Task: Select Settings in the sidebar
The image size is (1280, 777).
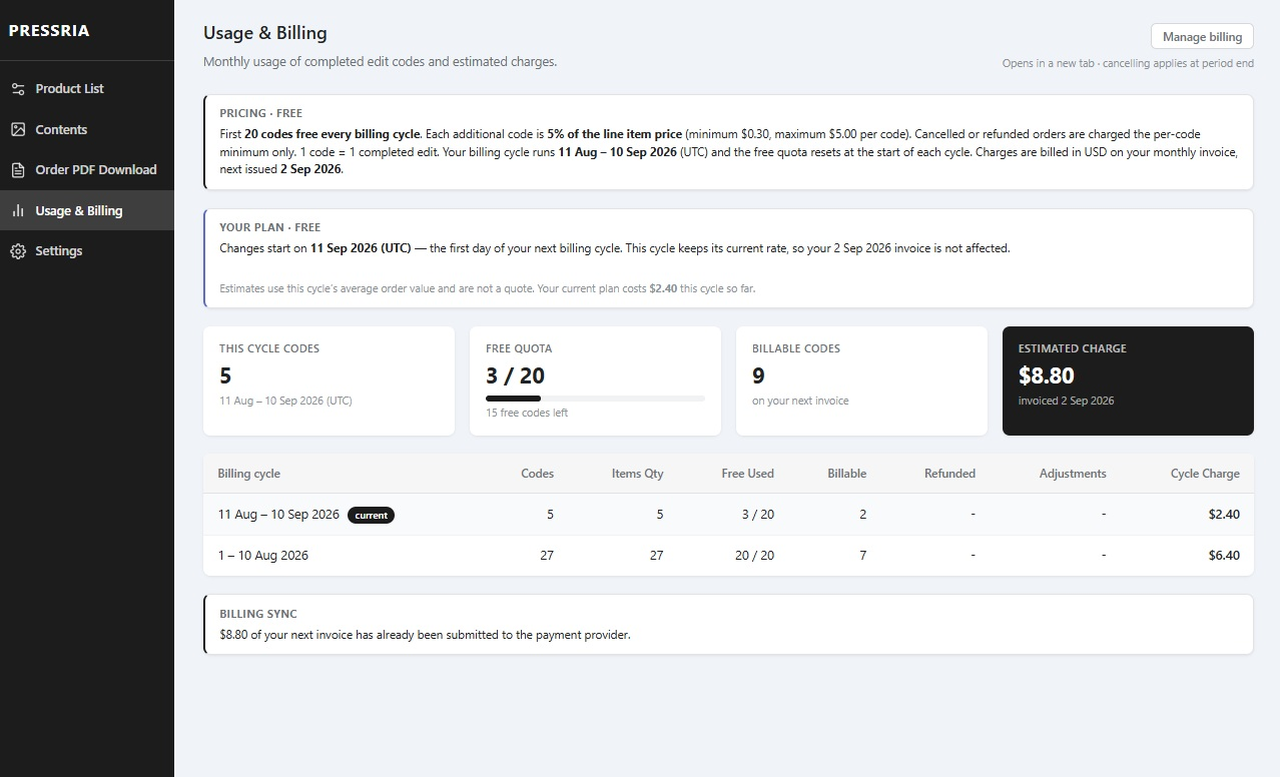Action: point(87,251)
